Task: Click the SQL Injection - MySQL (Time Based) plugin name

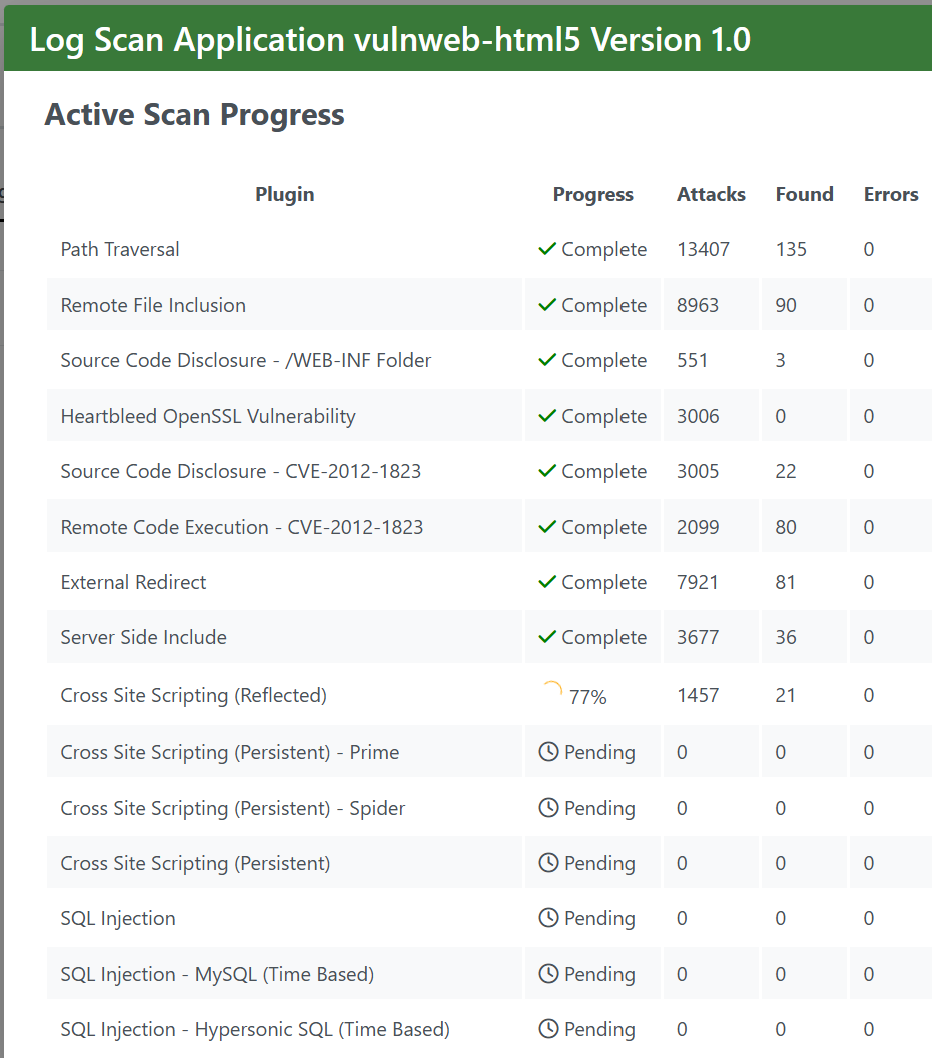Action: click(217, 974)
